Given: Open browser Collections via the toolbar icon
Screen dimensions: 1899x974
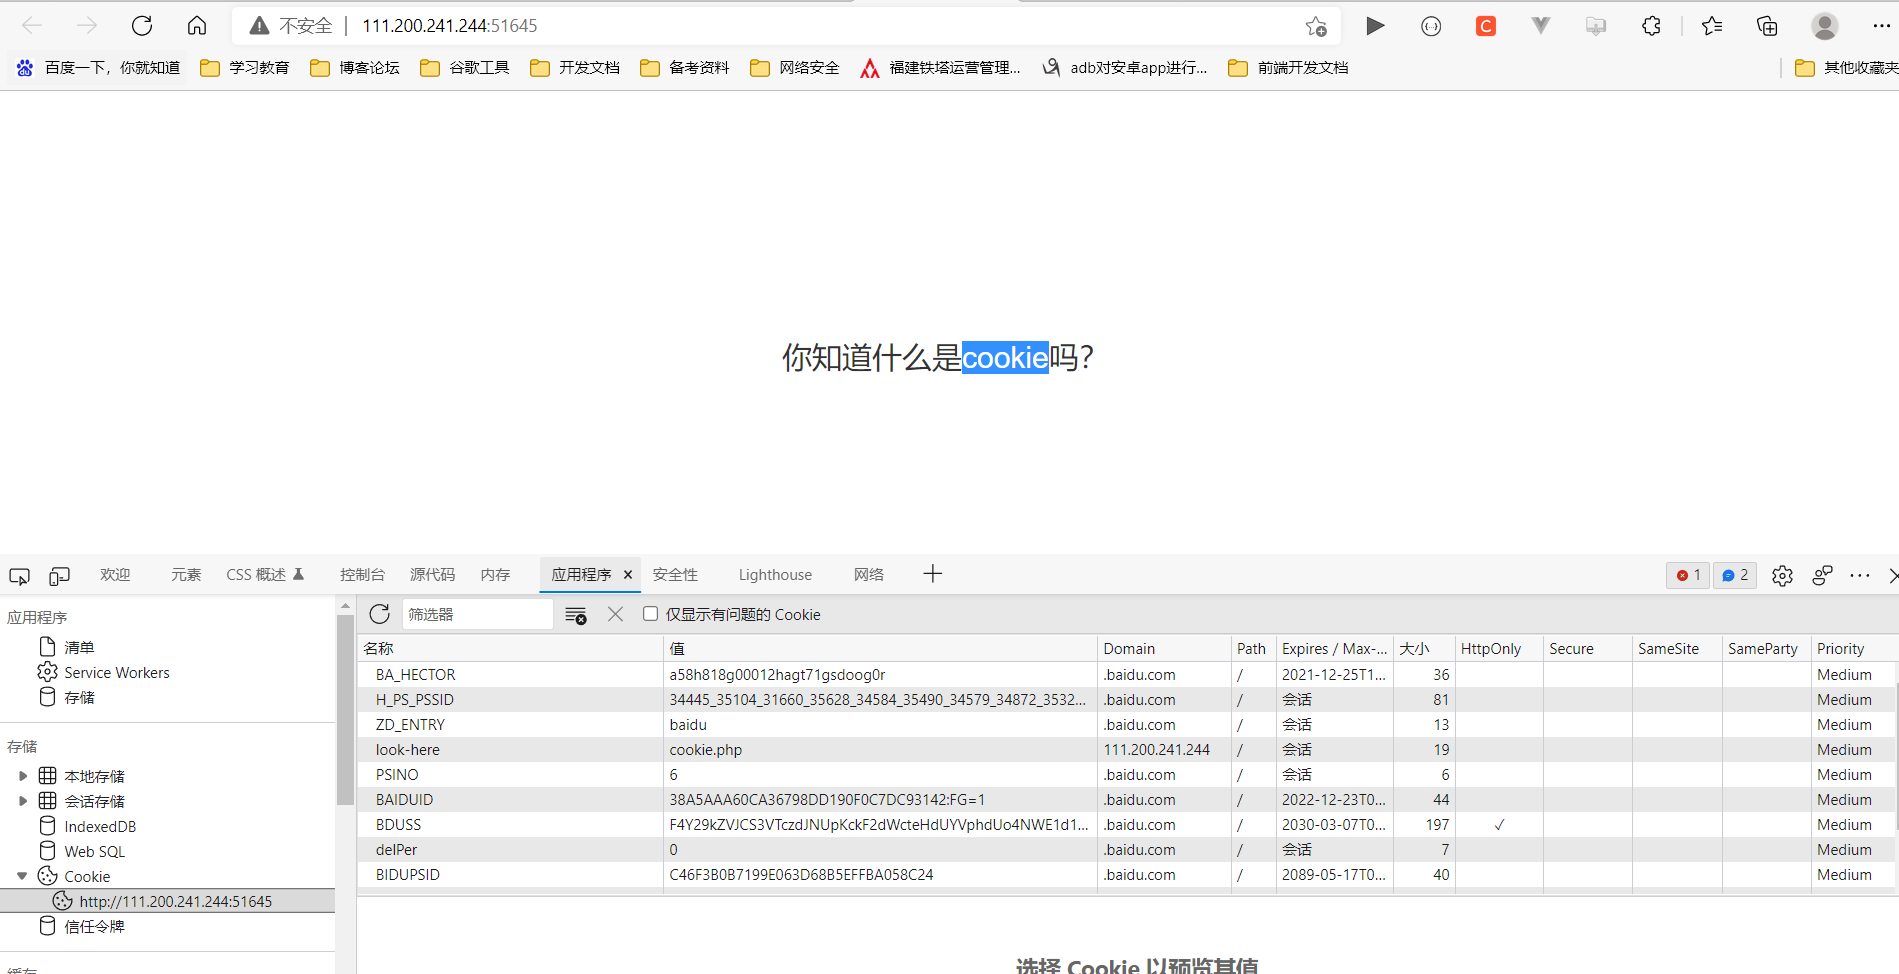Looking at the screenshot, I should 1766,25.
